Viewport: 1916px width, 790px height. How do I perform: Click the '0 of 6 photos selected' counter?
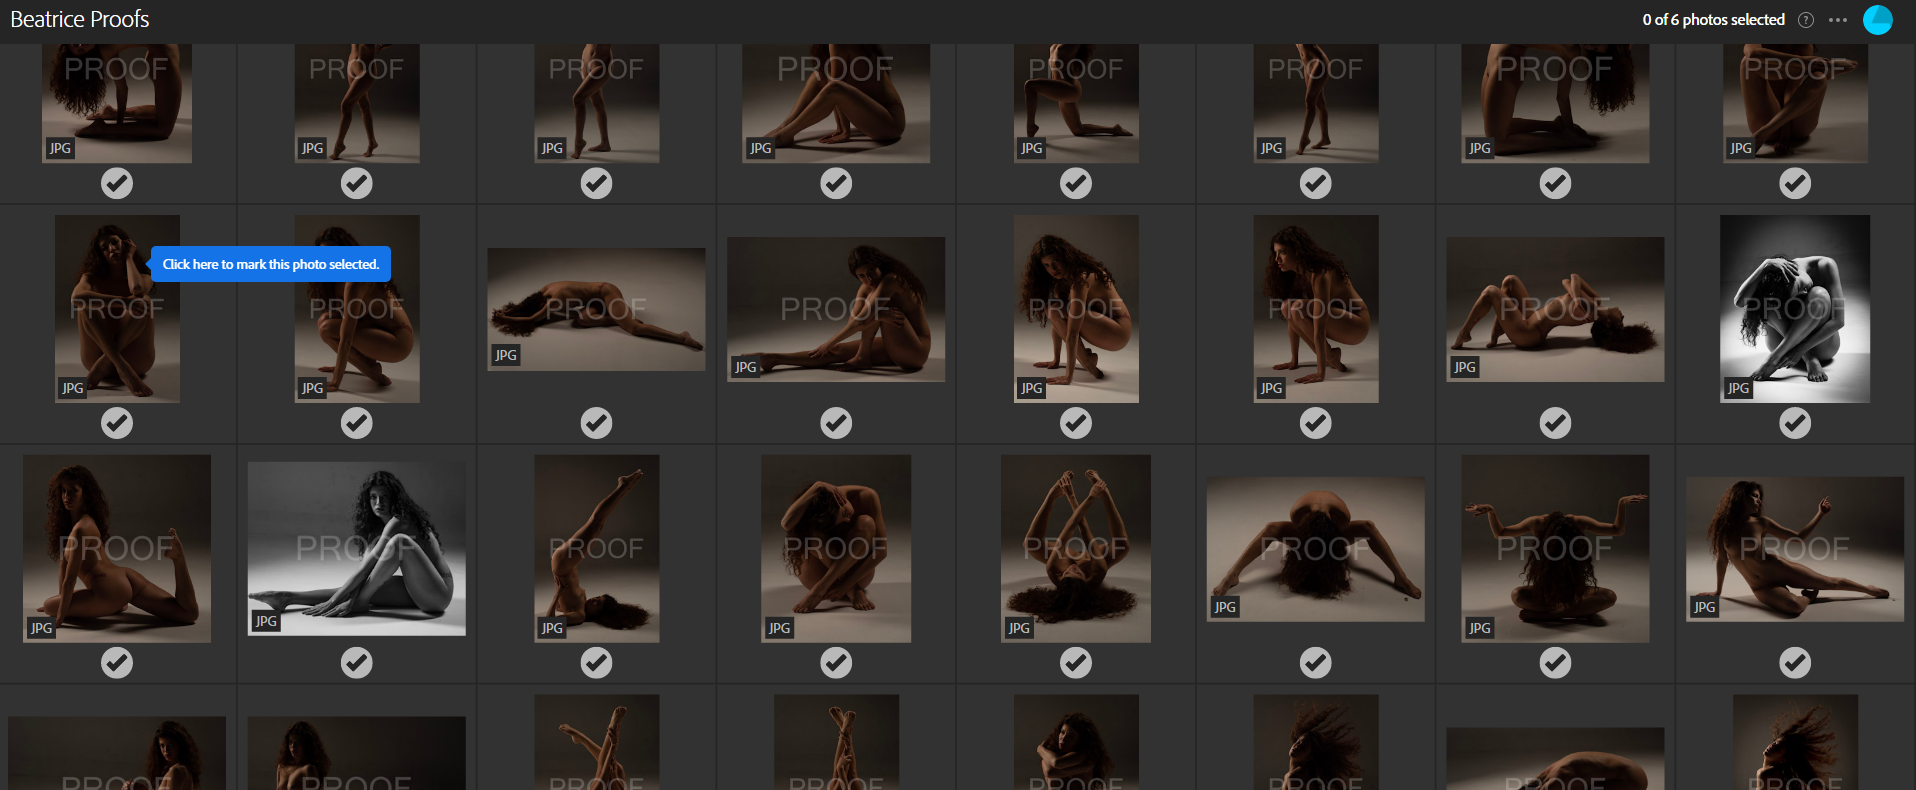pos(1713,20)
